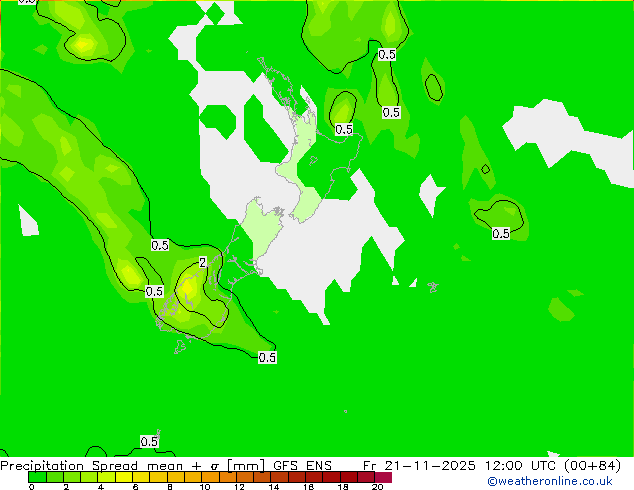Click the contour label '2' over South Island
Screen dimensions: 634x490
pyautogui.click(x=203, y=262)
